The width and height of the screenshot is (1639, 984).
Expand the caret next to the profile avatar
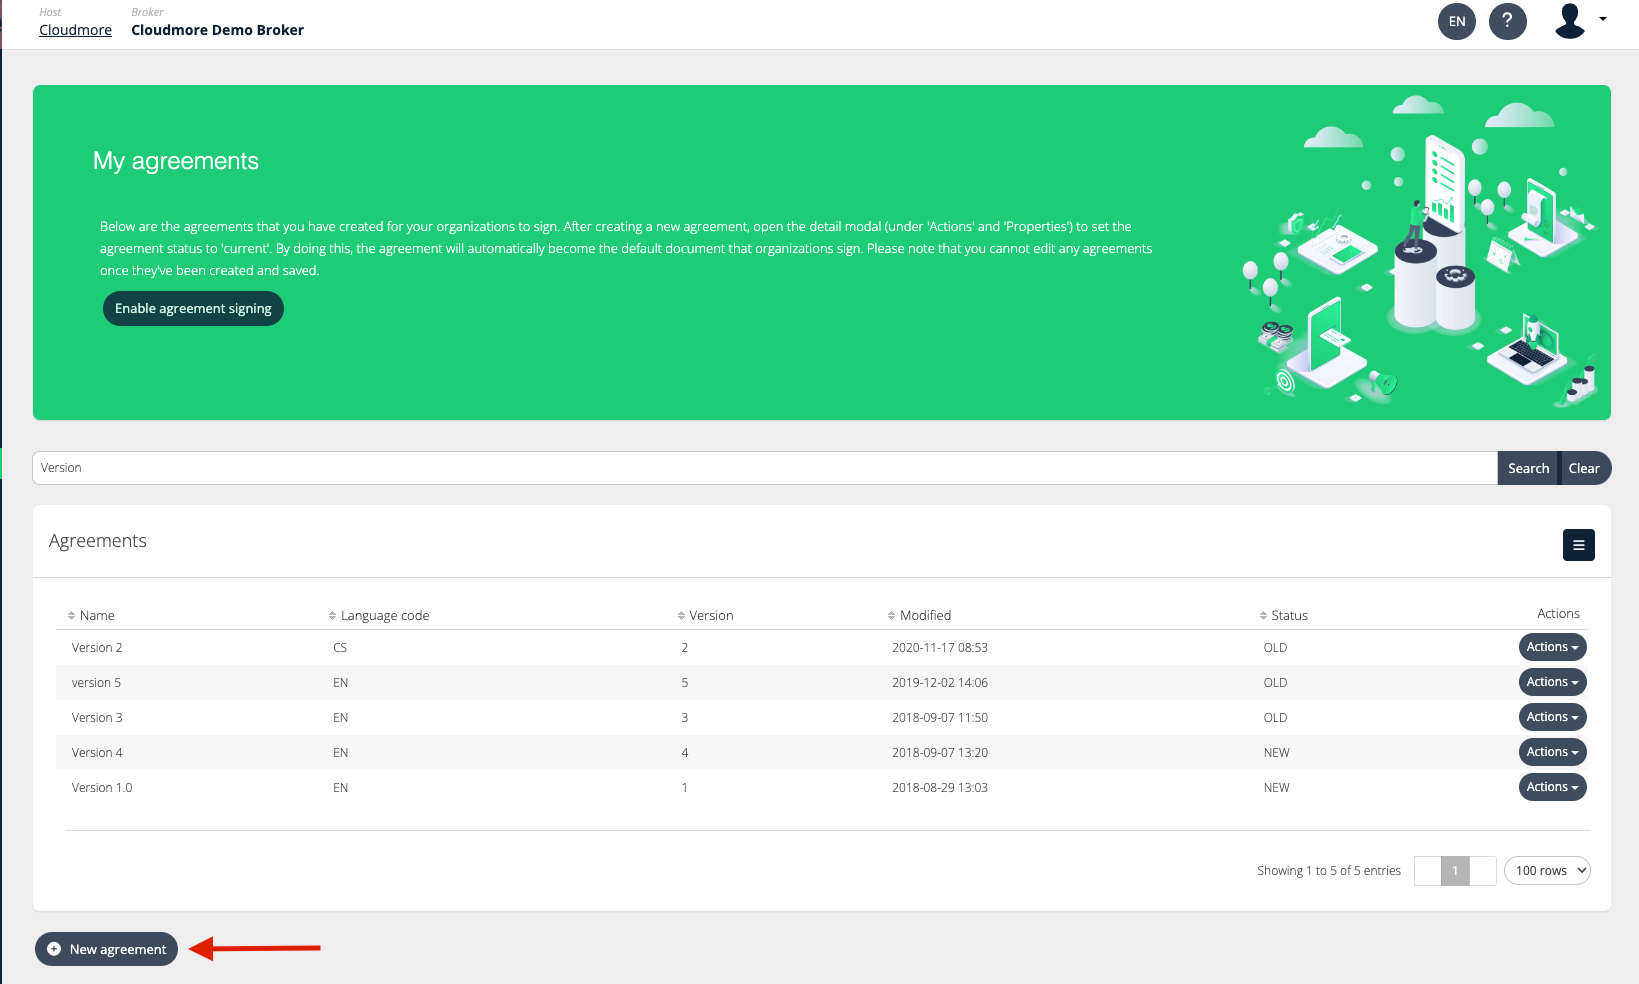[1604, 21]
